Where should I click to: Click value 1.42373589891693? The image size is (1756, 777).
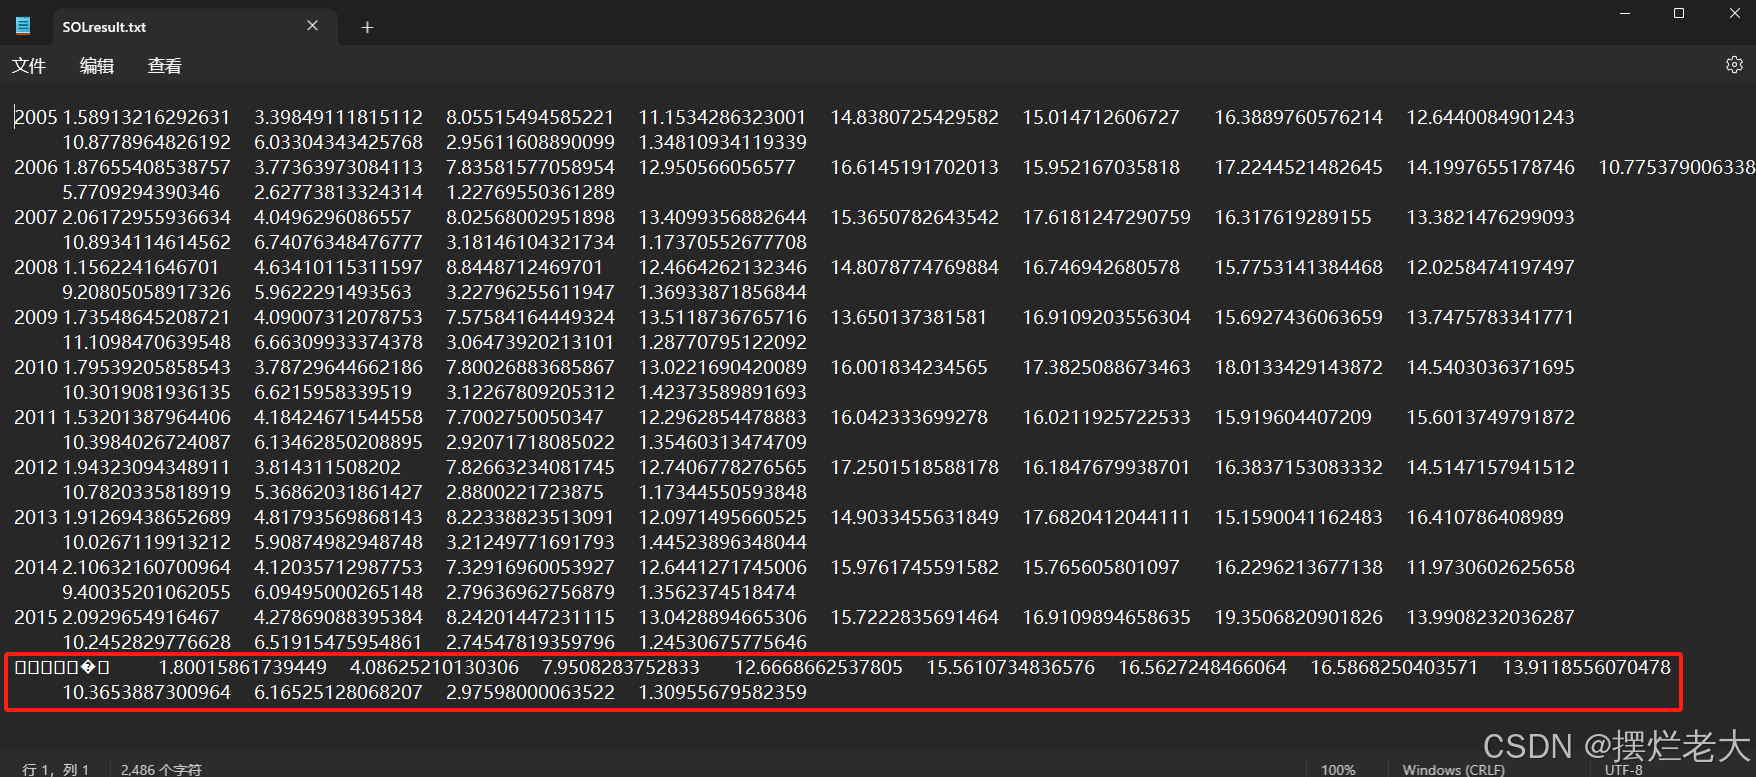tap(722, 392)
